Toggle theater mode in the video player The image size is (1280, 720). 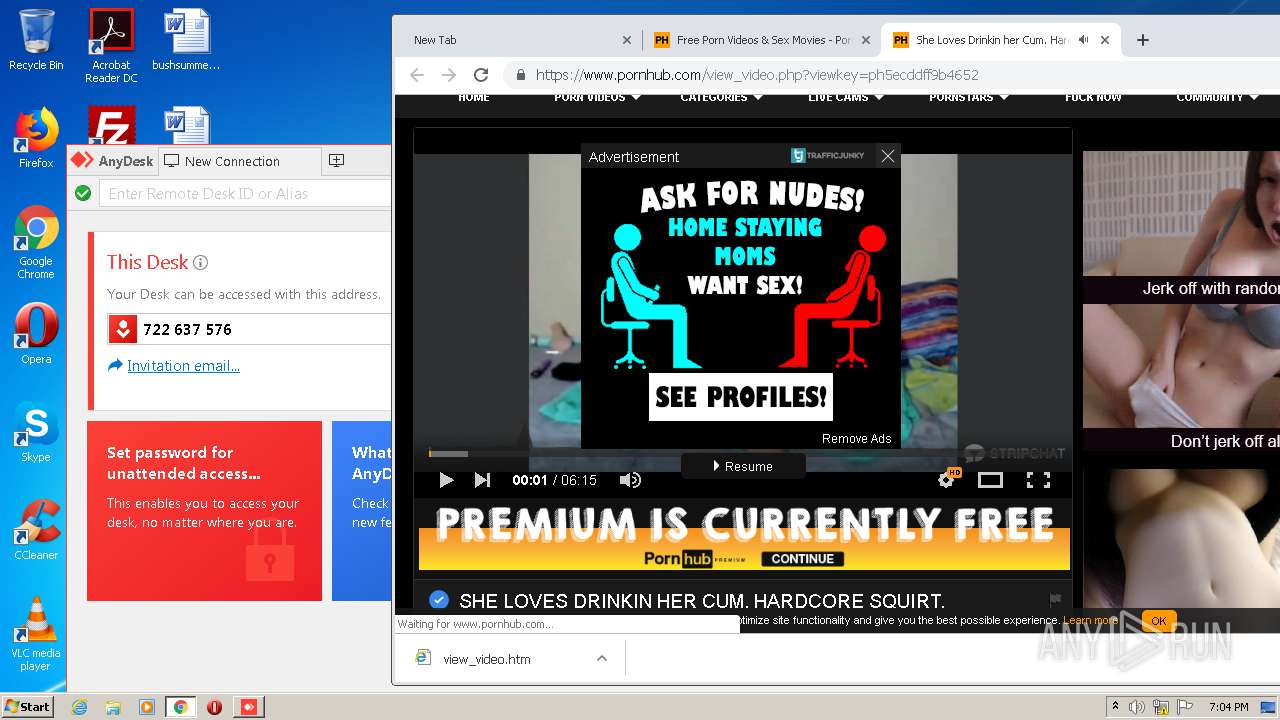990,480
